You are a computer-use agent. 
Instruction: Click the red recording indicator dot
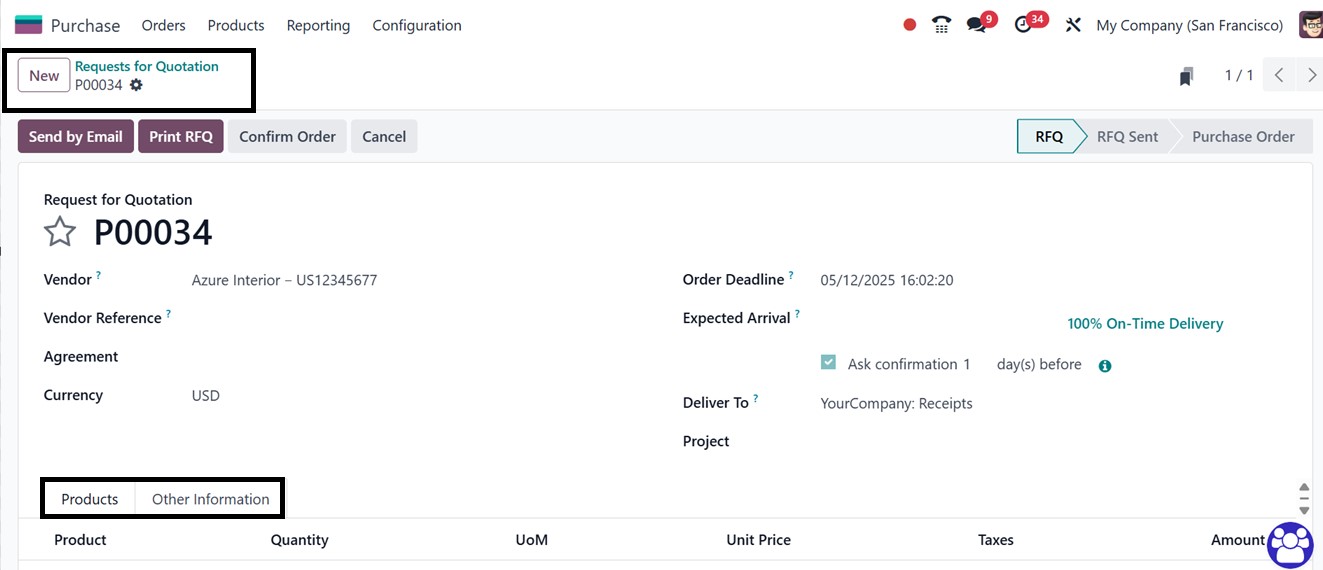tap(909, 25)
